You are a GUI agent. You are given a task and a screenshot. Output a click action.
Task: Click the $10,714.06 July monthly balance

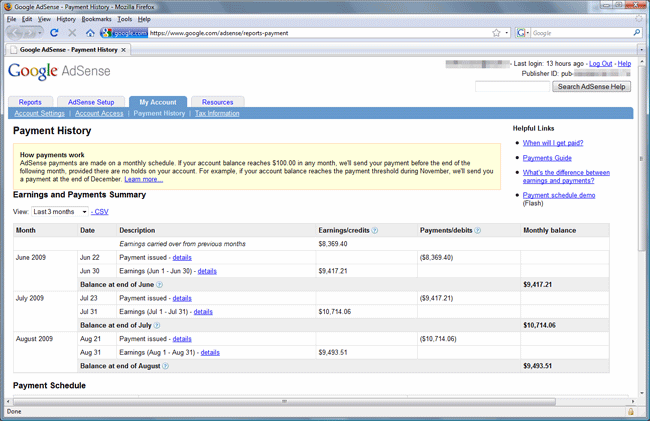coord(539,325)
